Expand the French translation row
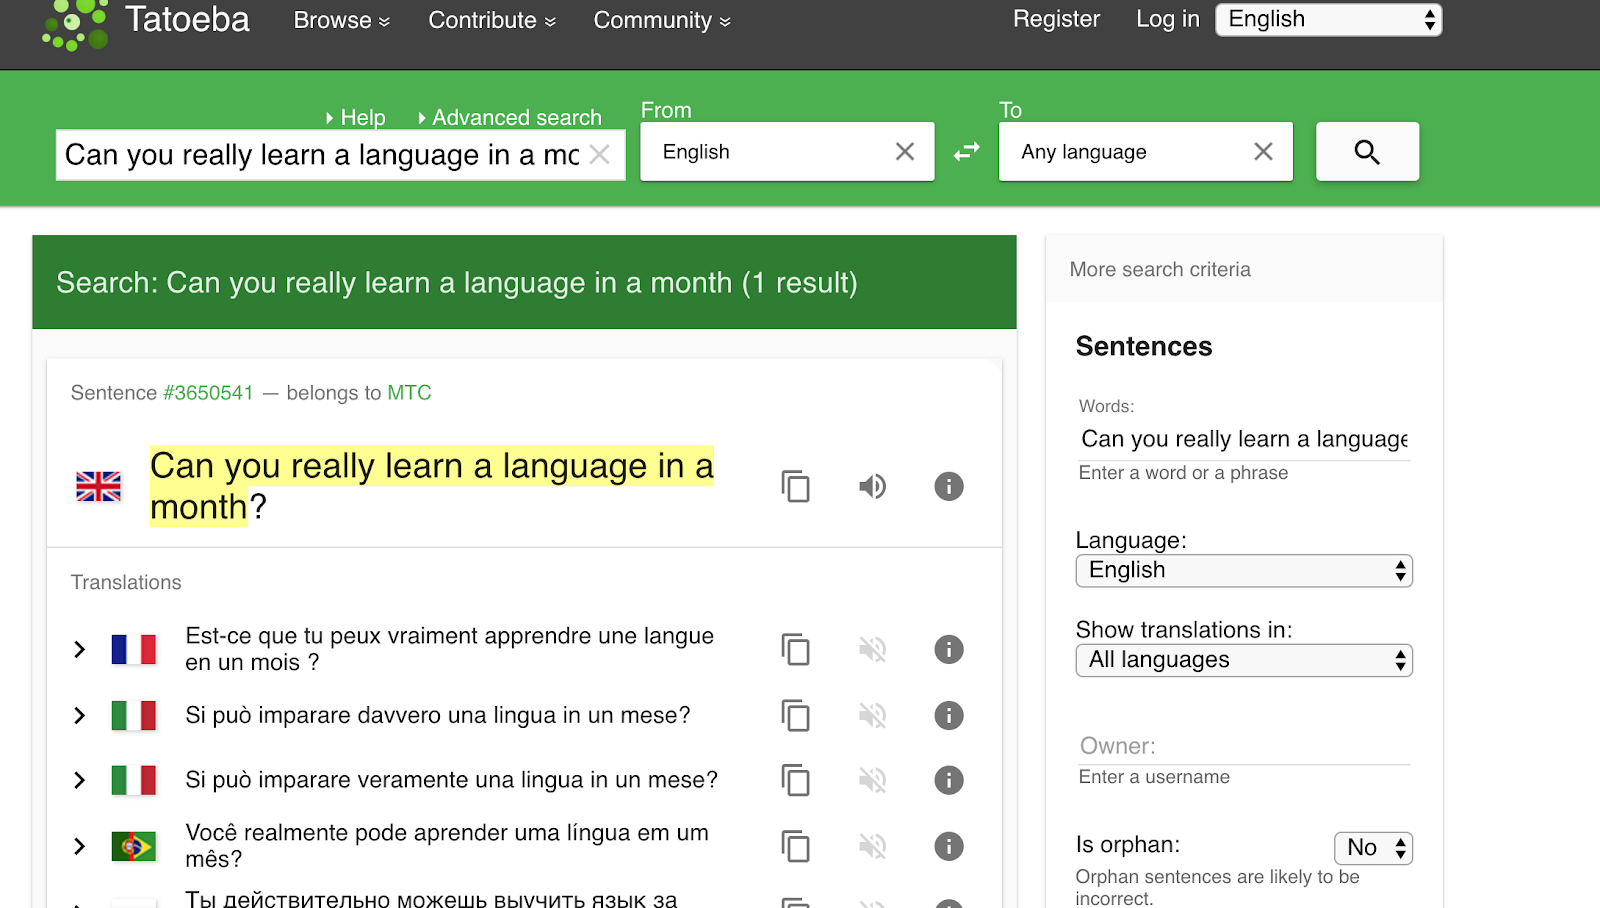The image size is (1600, 908). click(80, 650)
